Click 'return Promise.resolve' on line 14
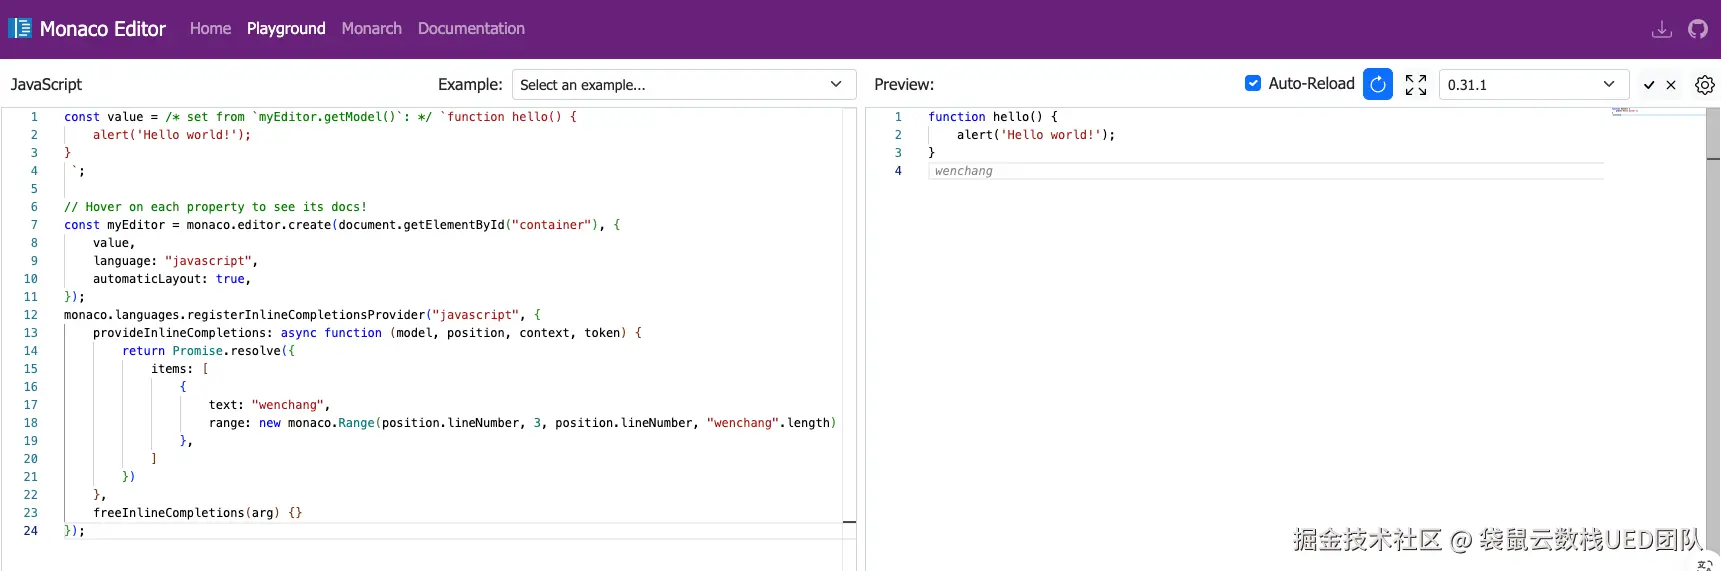The width and height of the screenshot is (1721, 571). tap(202, 351)
